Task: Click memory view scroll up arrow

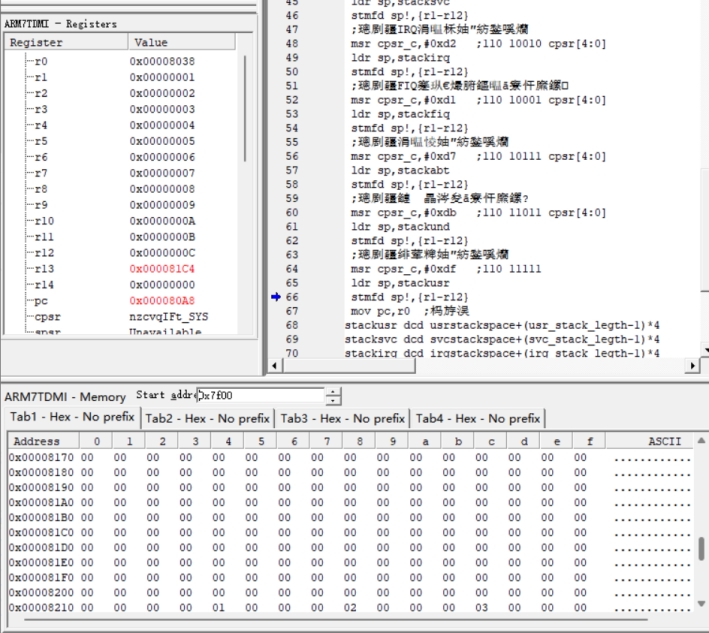Action: 701,441
